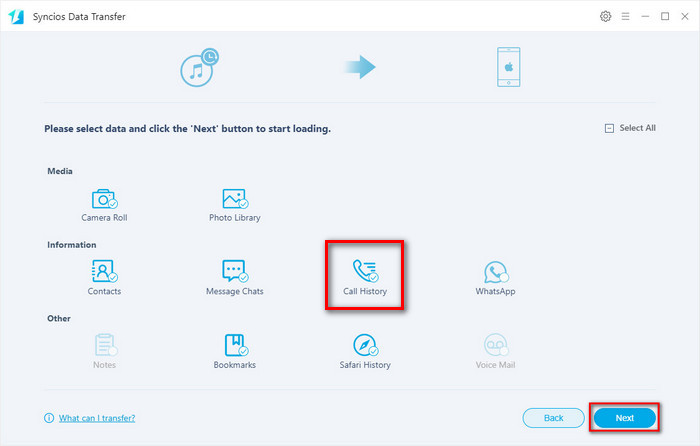Select the Call History data type
This screenshot has width=700, height=446.
click(365, 278)
